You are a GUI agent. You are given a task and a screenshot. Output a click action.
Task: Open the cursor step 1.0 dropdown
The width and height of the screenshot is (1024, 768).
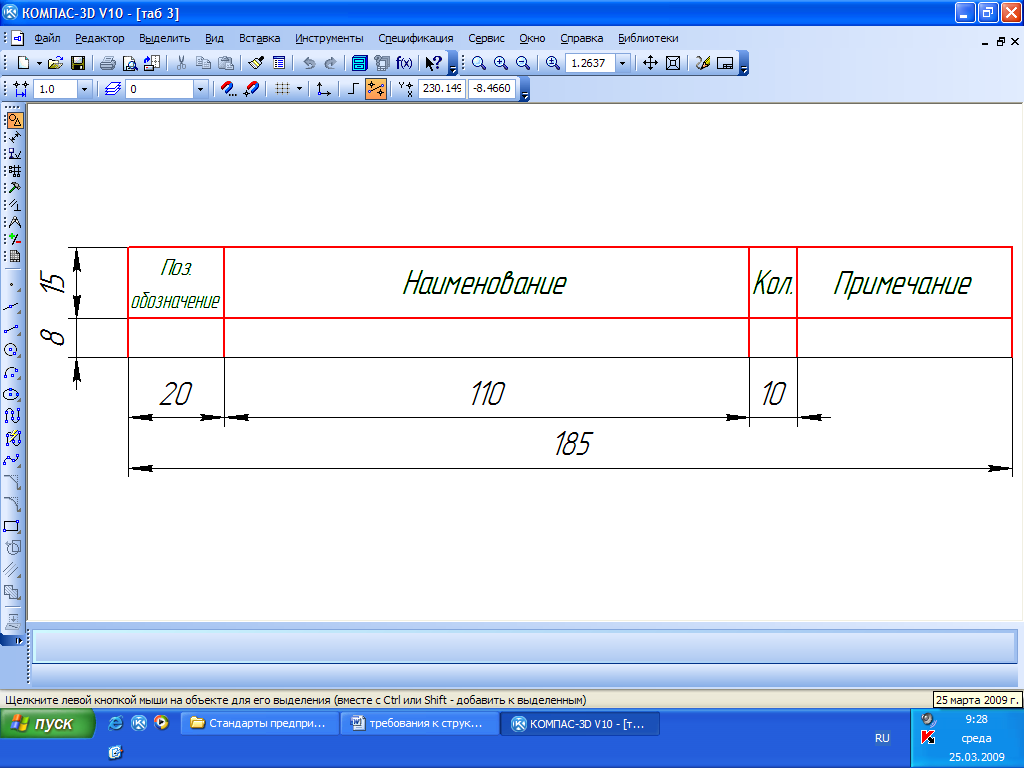point(84,89)
